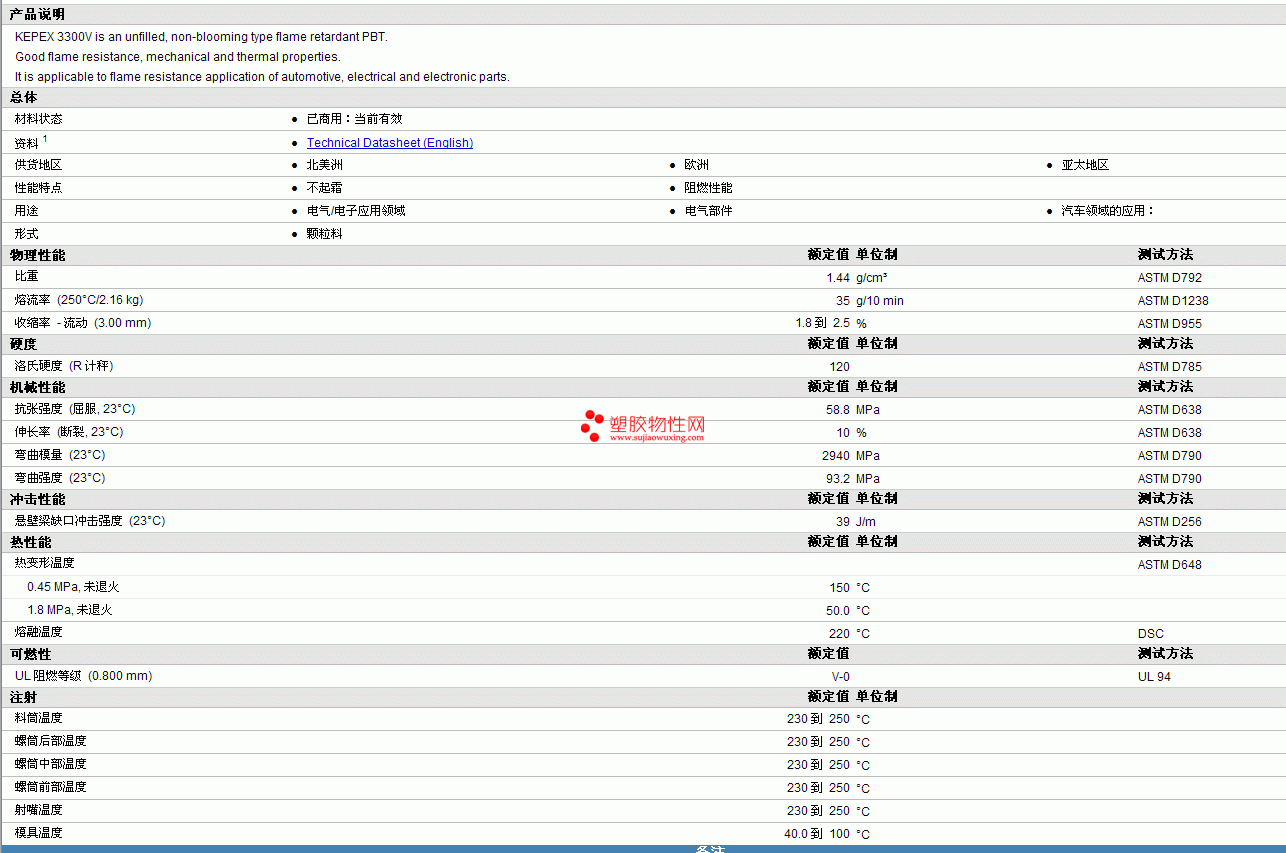
Task: Click ASTM D955 test method
Action: pyautogui.click(x=1170, y=324)
